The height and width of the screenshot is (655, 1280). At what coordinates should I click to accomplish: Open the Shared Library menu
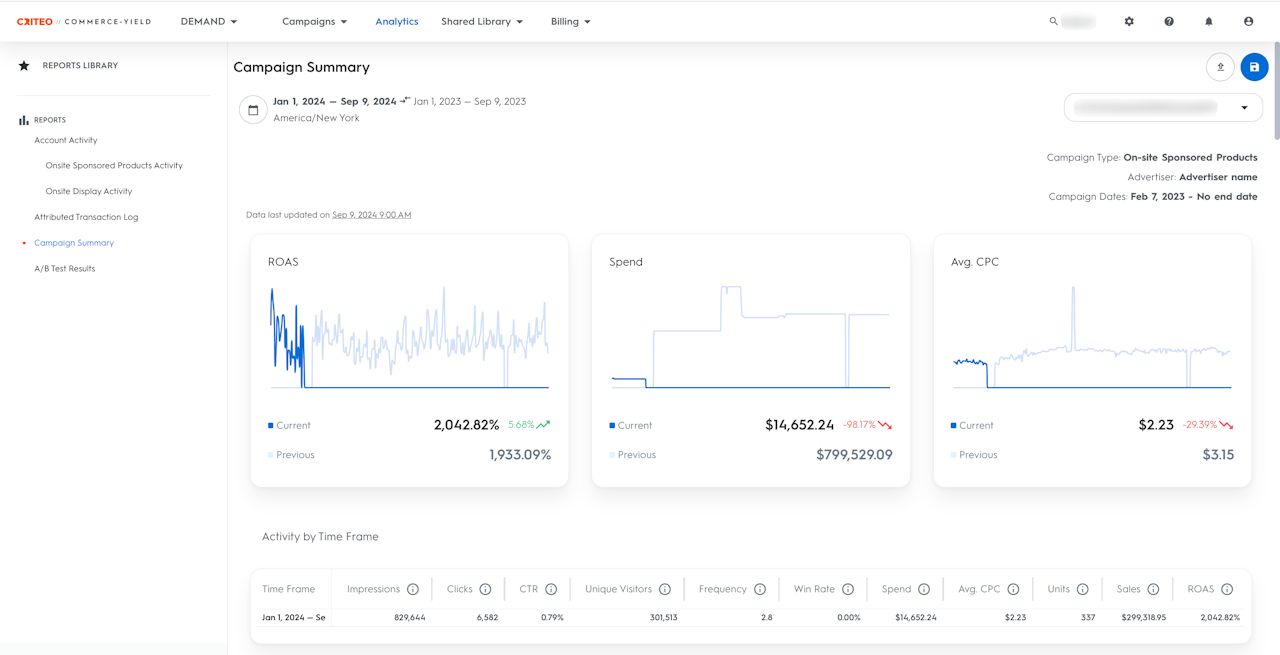tap(481, 21)
